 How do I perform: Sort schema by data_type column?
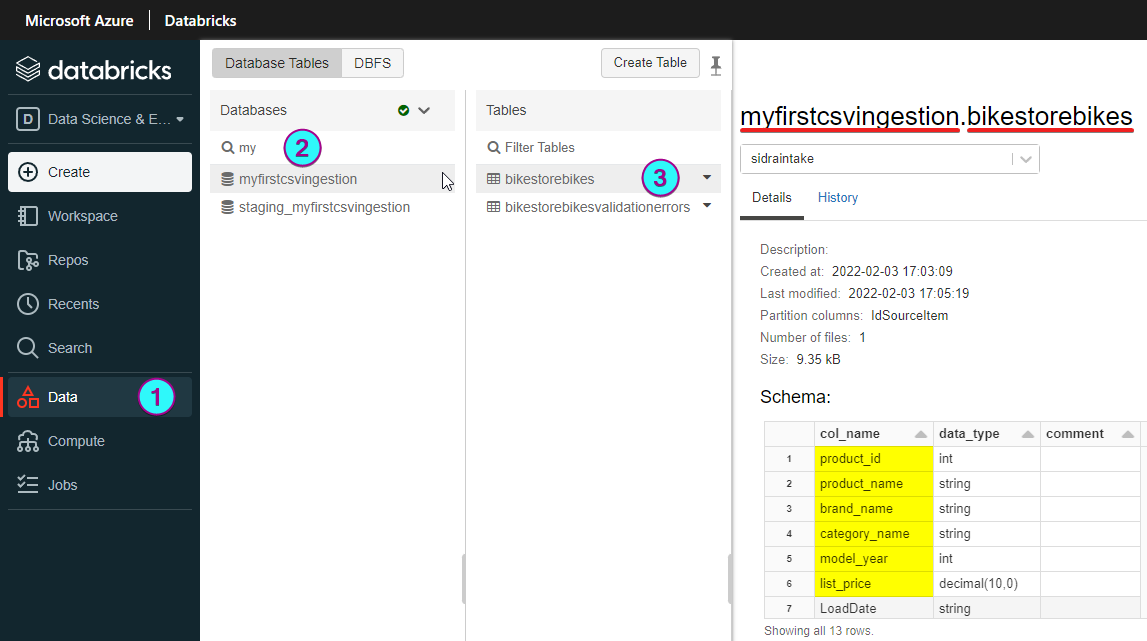pos(986,434)
